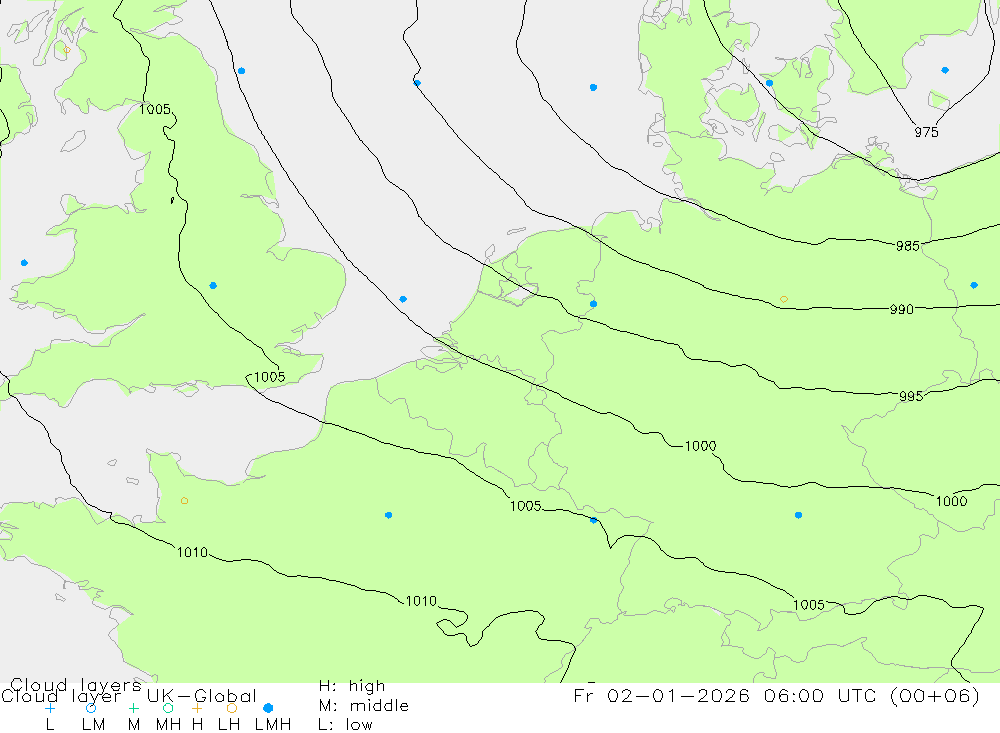
Task: Select the orange LH circle over Brittany
Action: coord(184,501)
